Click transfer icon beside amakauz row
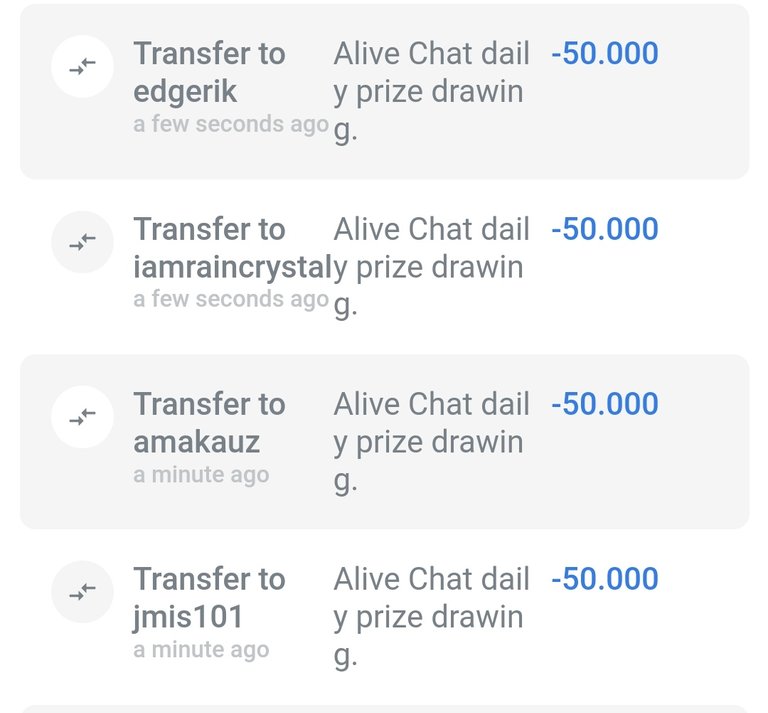Screen dimensions: 768x713 tap(82, 417)
